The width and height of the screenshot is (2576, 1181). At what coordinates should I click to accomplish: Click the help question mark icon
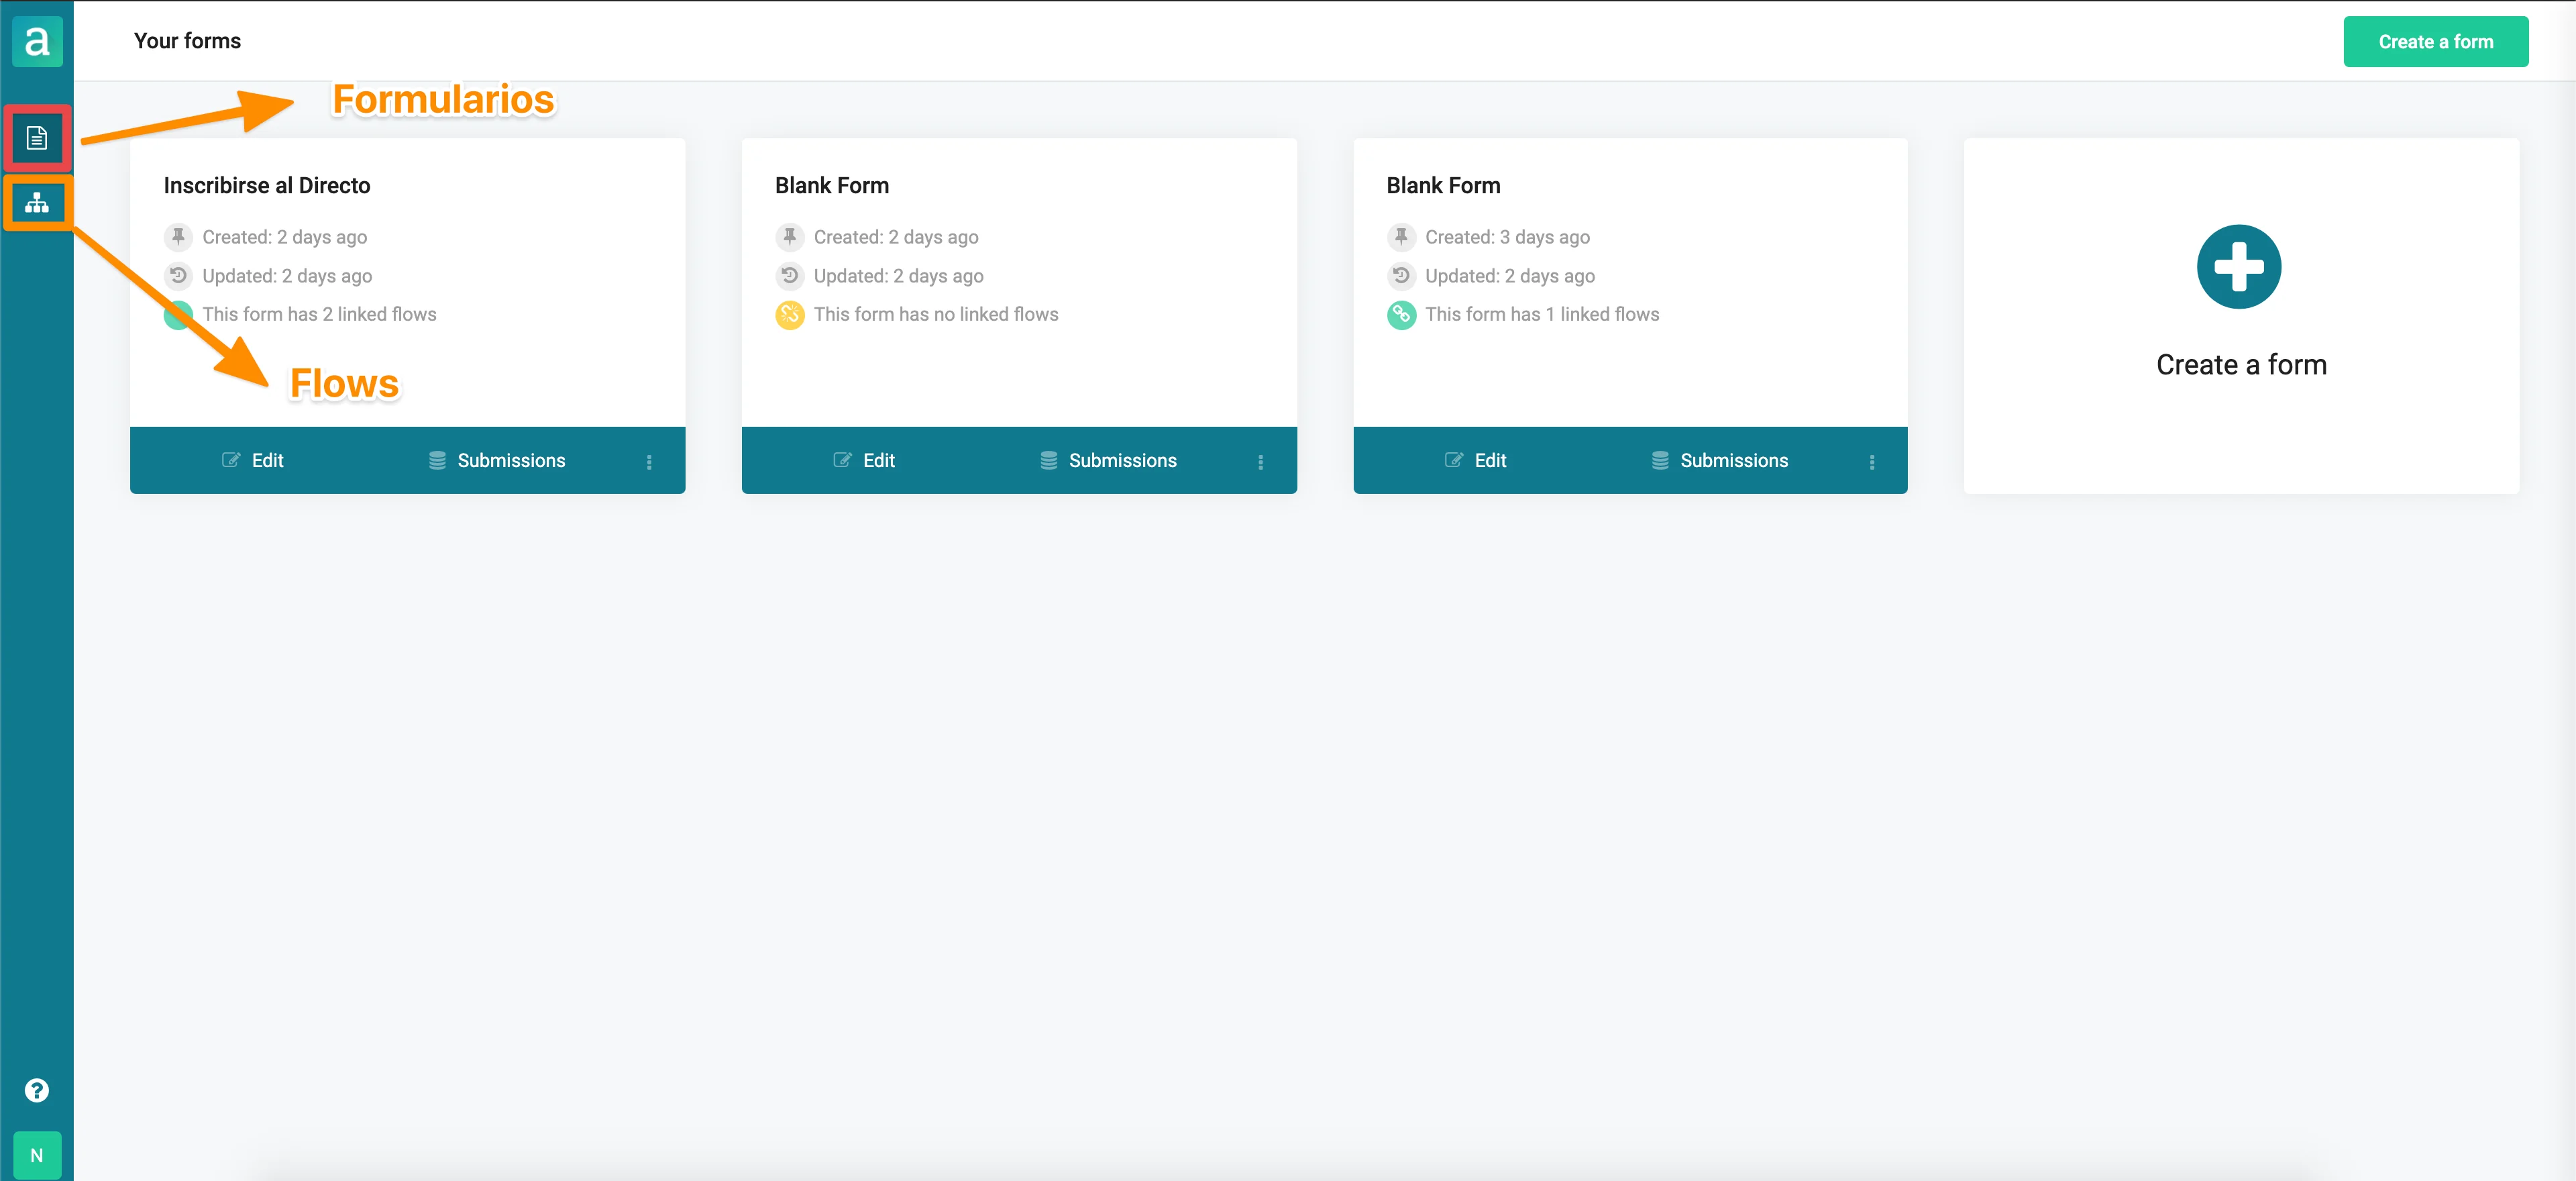coord(37,1090)
